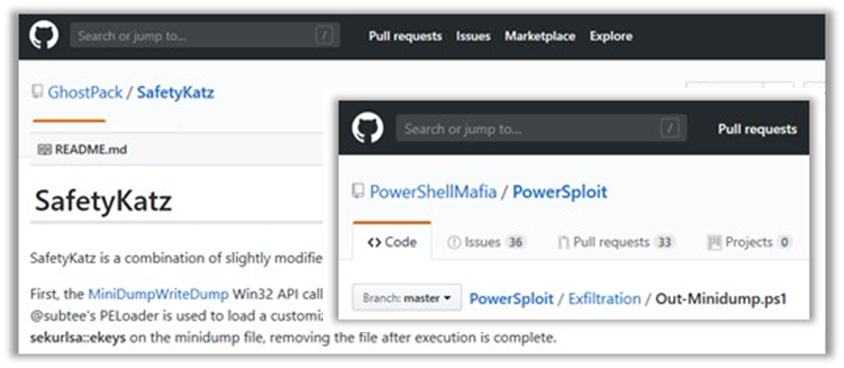Open Pull requests in SafetyKatz header
844x368 pixels.
point(405,37)
